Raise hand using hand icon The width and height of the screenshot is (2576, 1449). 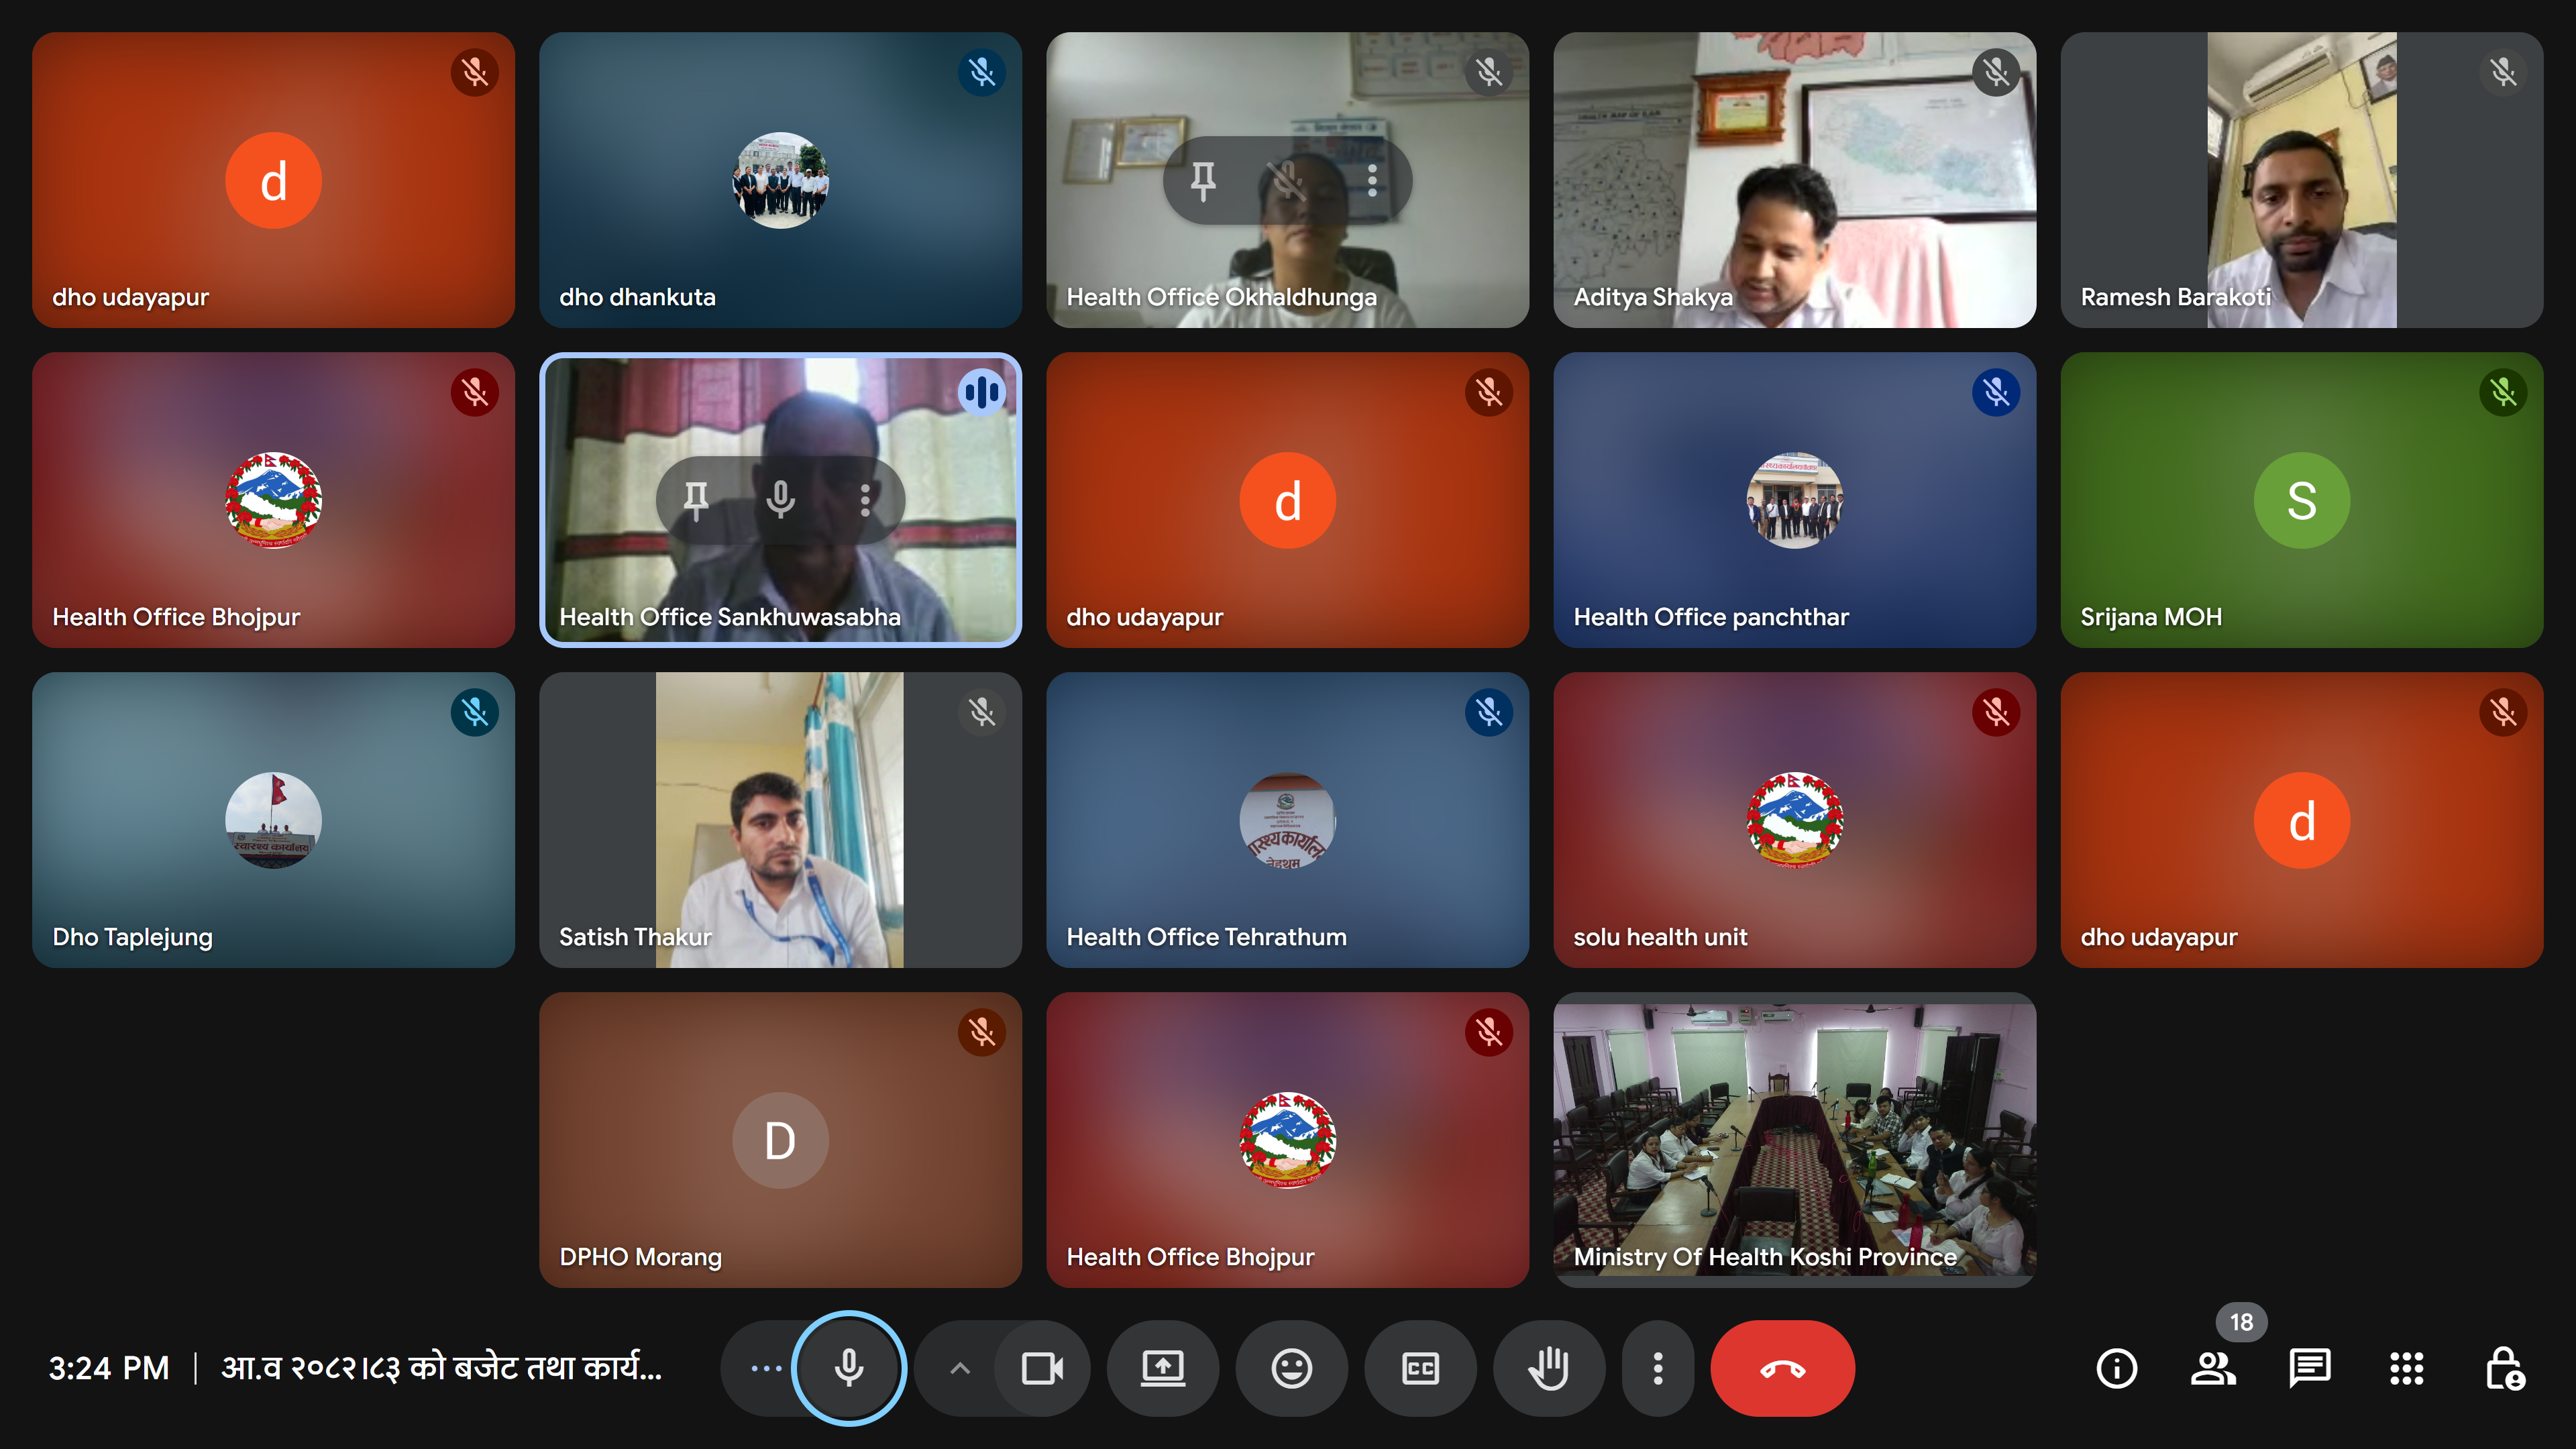point(1548,1368)
